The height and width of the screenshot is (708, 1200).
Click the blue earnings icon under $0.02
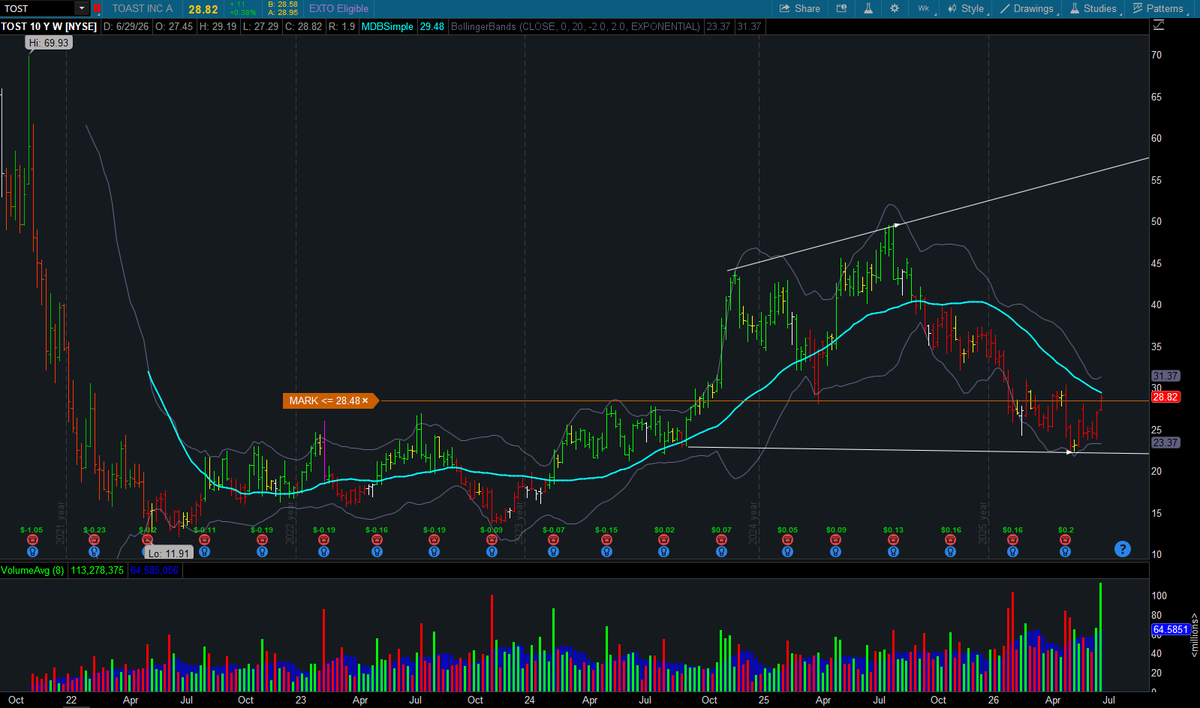pos(664,550)
